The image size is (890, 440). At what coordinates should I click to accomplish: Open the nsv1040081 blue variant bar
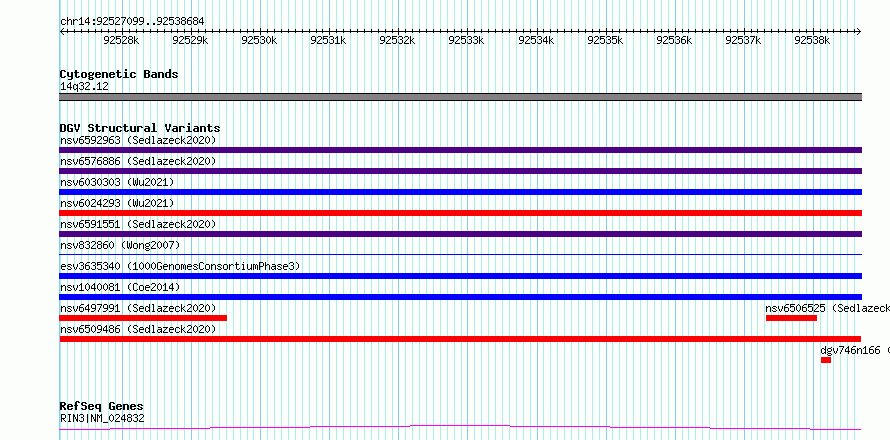pos(460,297)
